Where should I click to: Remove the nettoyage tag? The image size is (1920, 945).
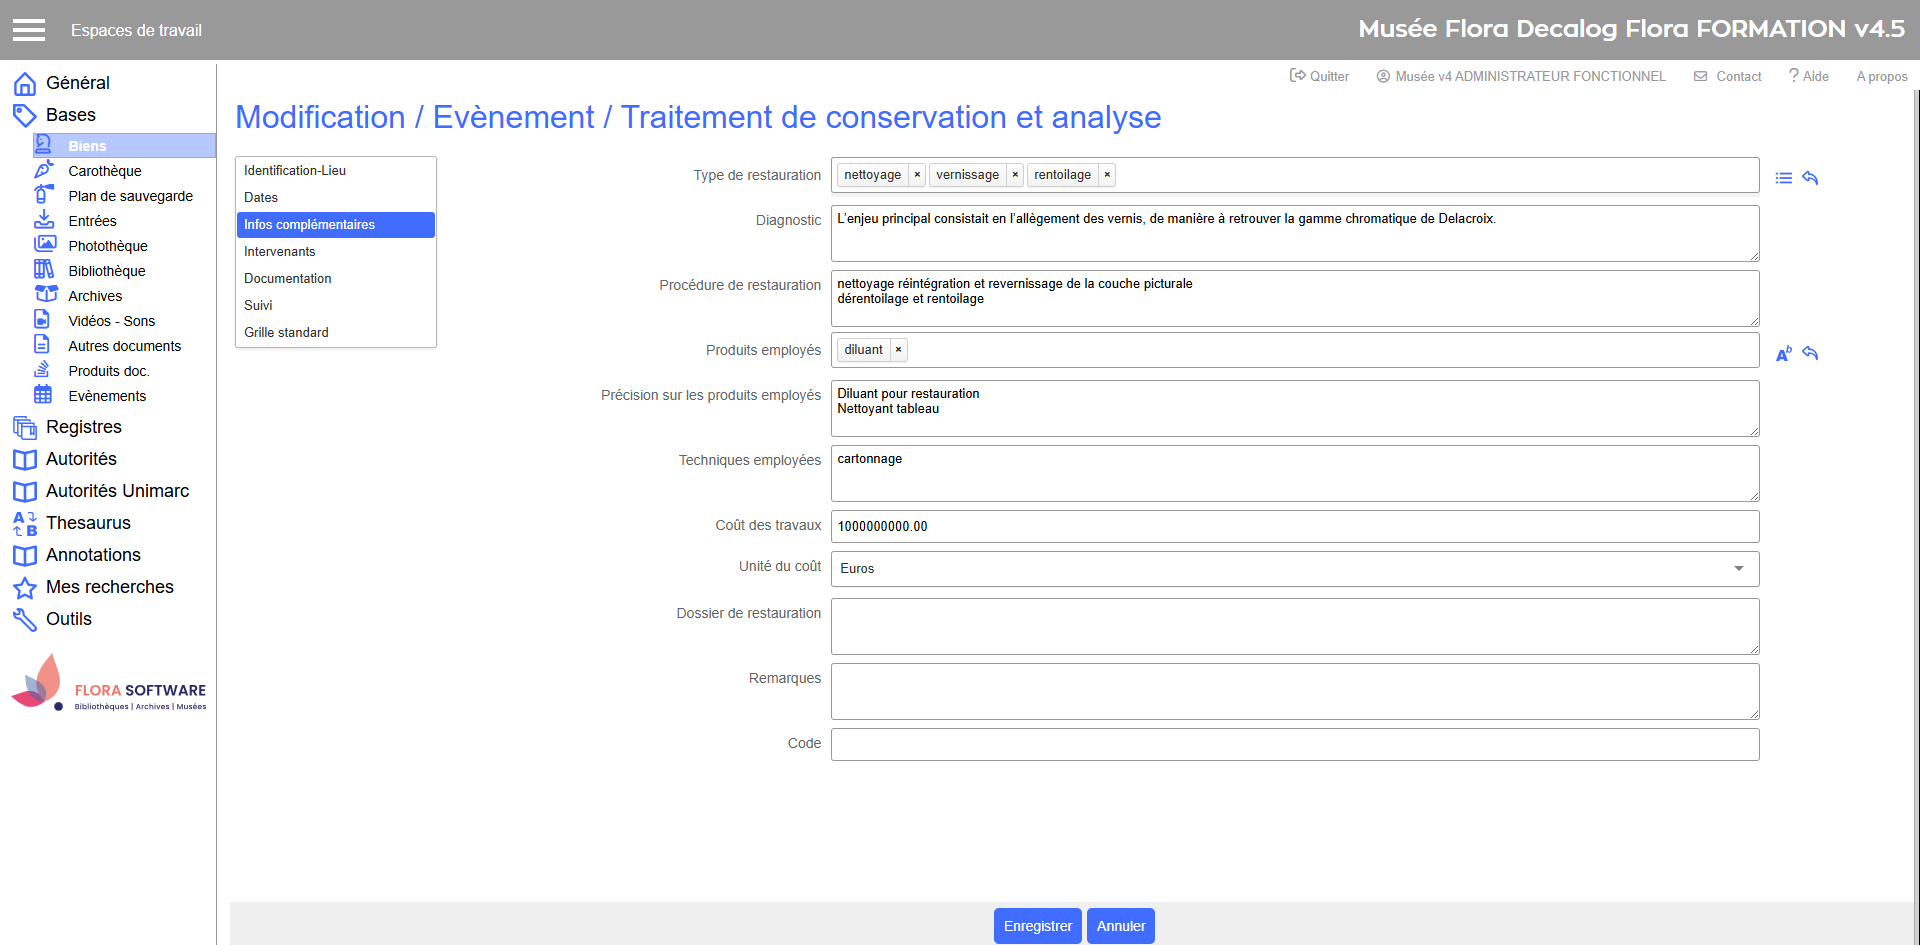click(x=917, y=175)
